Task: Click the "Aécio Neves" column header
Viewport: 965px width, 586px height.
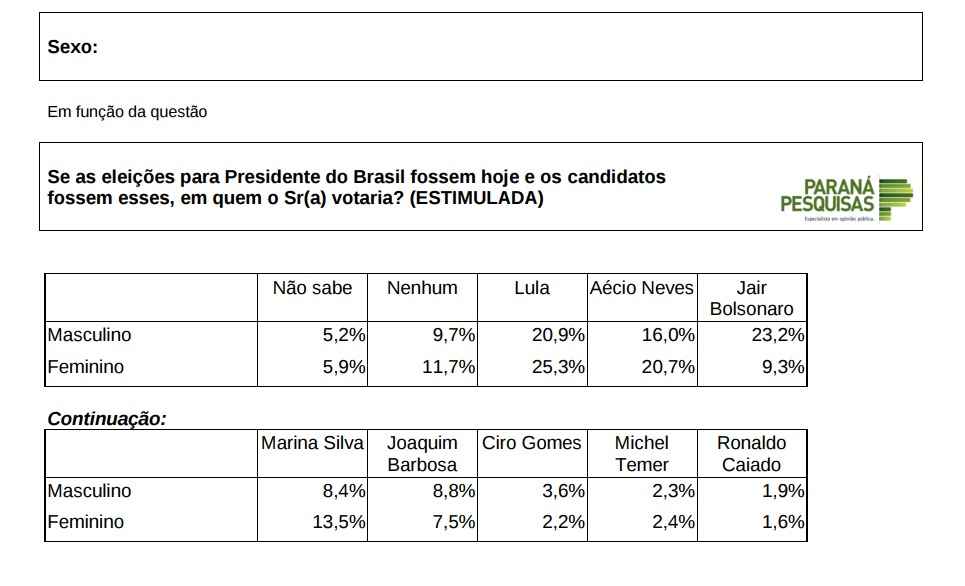Action: coord(642,288)
